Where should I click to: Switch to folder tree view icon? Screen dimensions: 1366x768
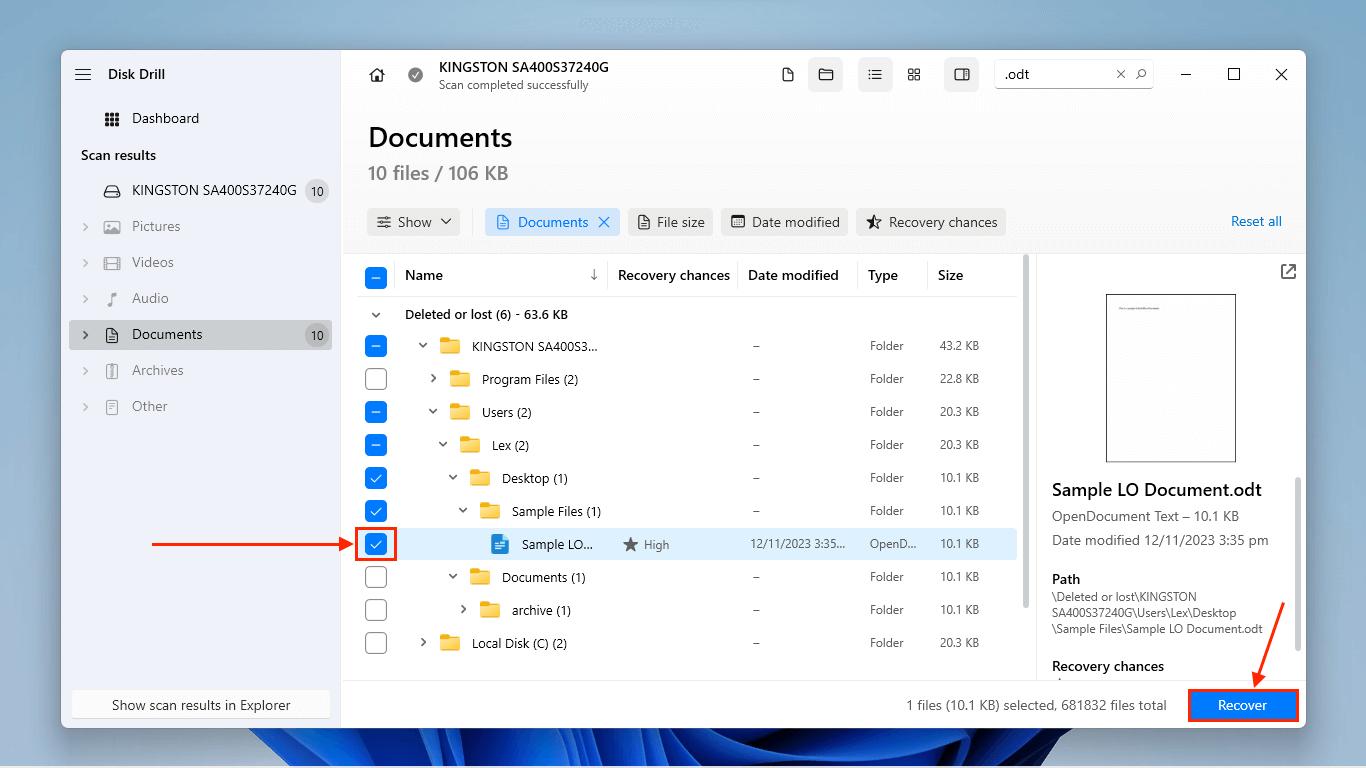[x=826, y=75]
